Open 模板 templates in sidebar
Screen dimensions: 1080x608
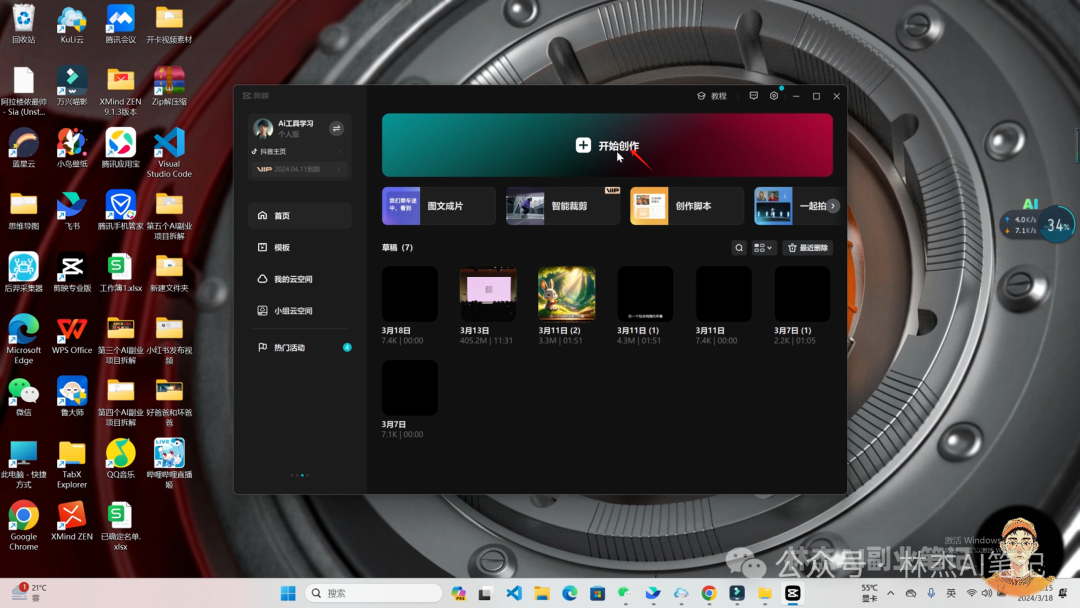[x=300, y=247]
